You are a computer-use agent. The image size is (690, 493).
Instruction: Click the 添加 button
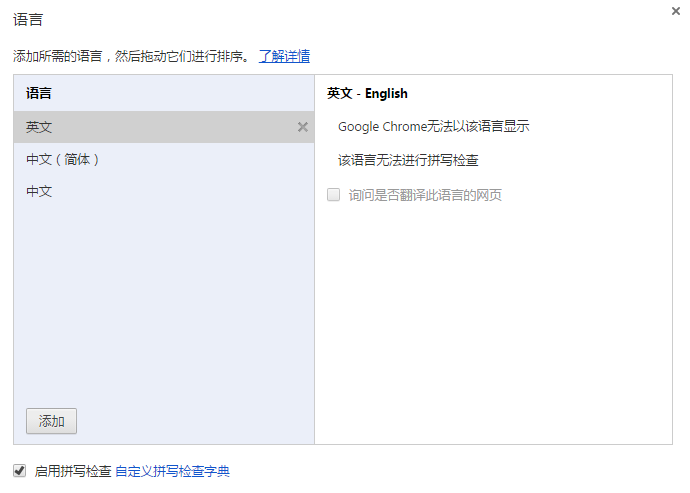click(51, 421)
